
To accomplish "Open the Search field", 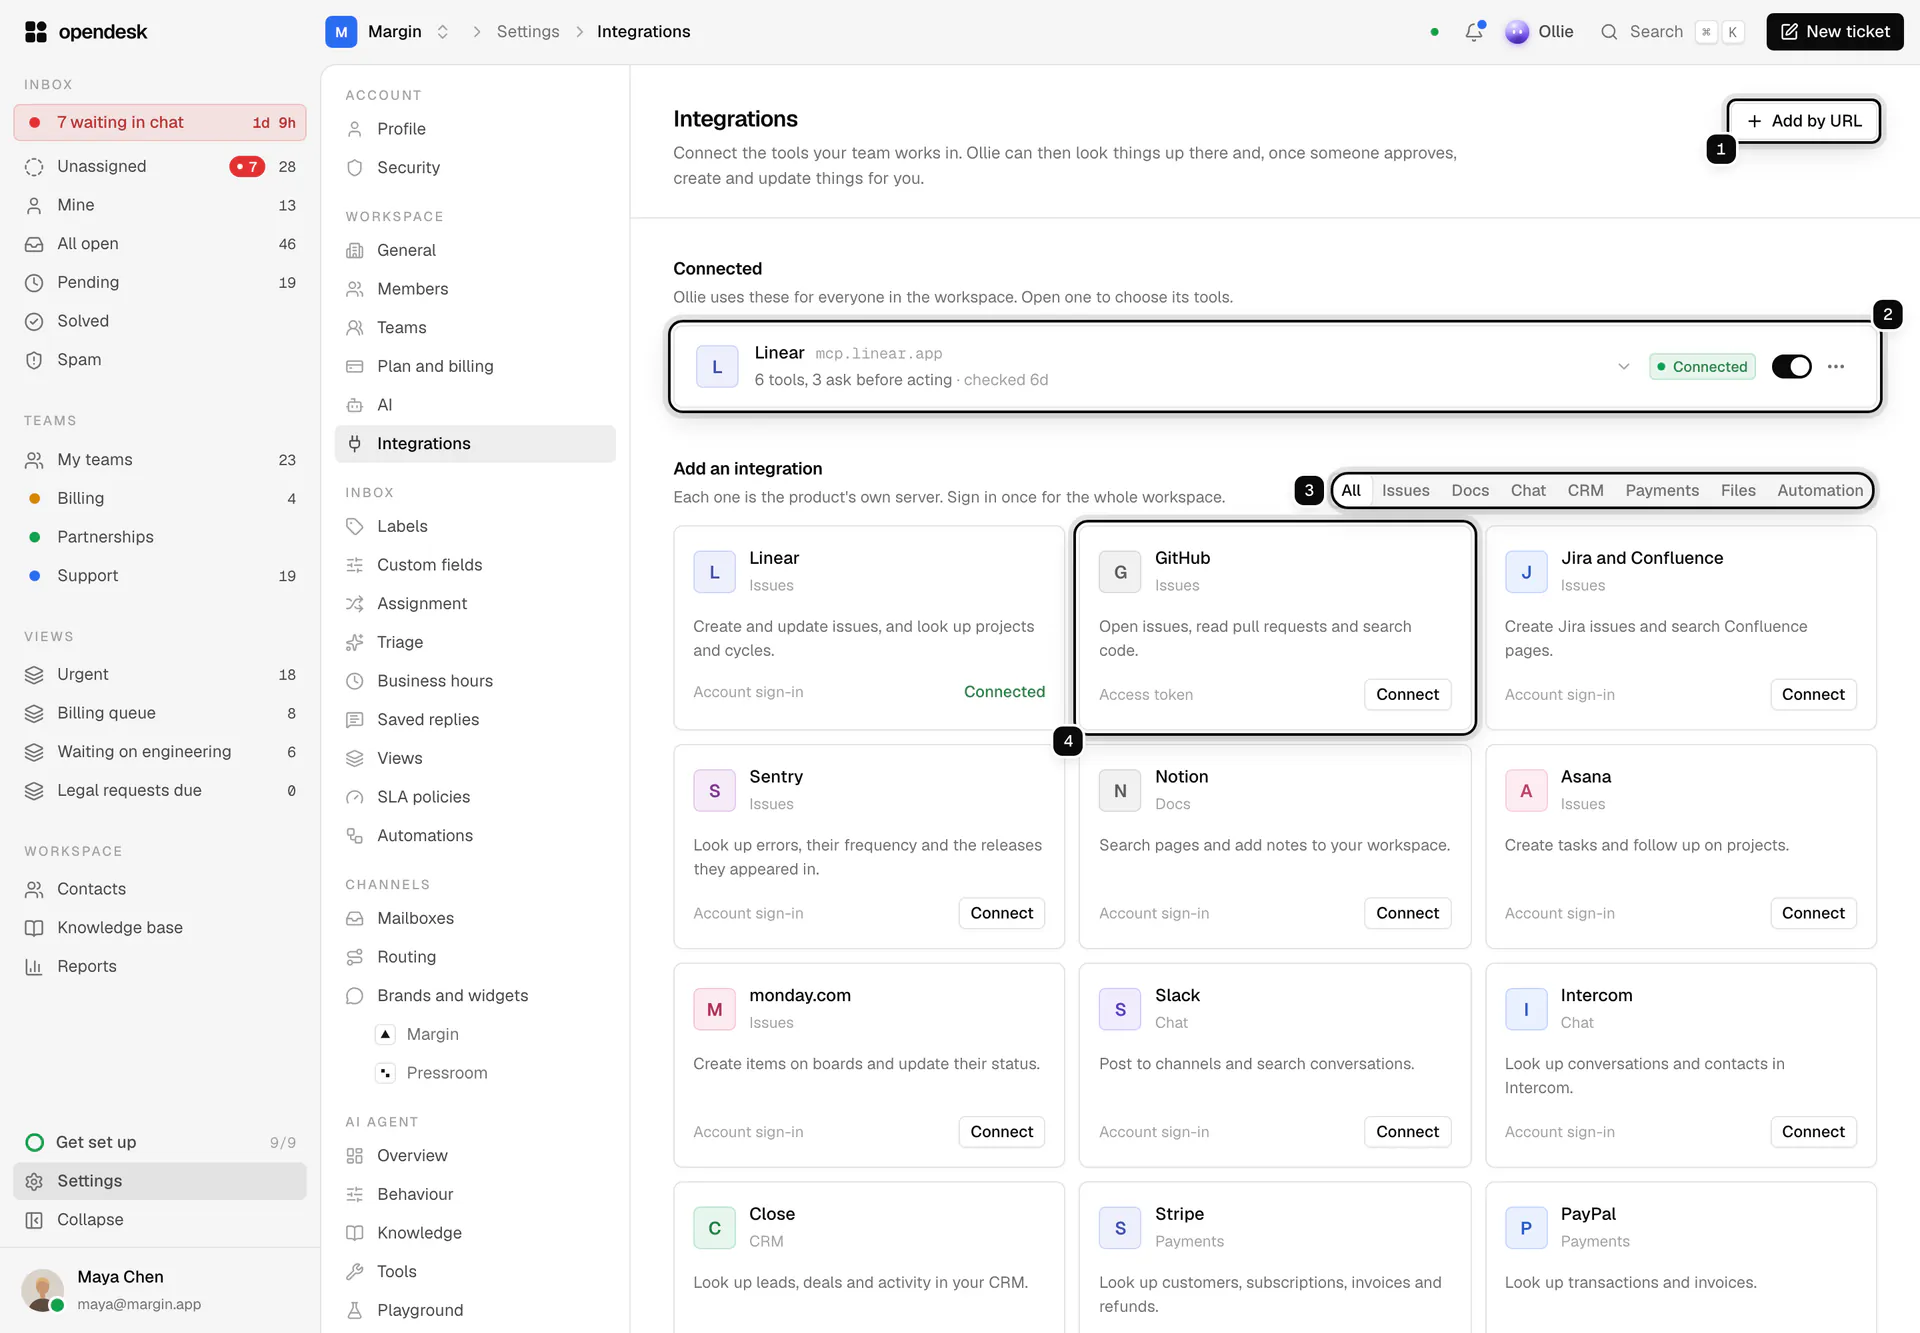I will 1672,32.
